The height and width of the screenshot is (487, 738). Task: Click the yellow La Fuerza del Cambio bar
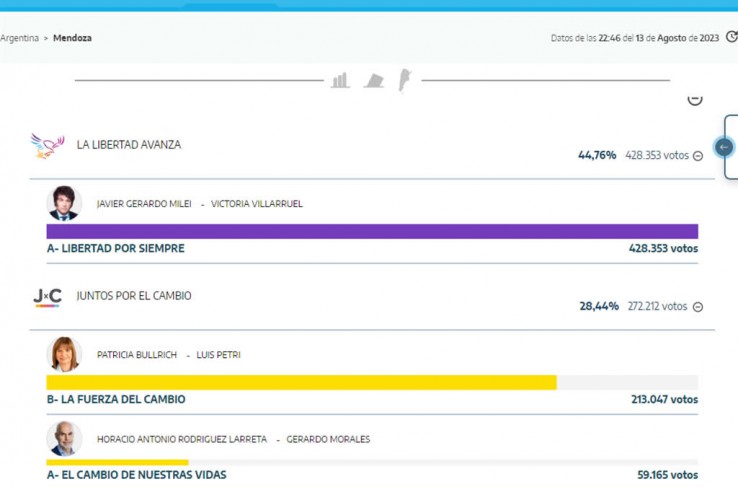301,383
